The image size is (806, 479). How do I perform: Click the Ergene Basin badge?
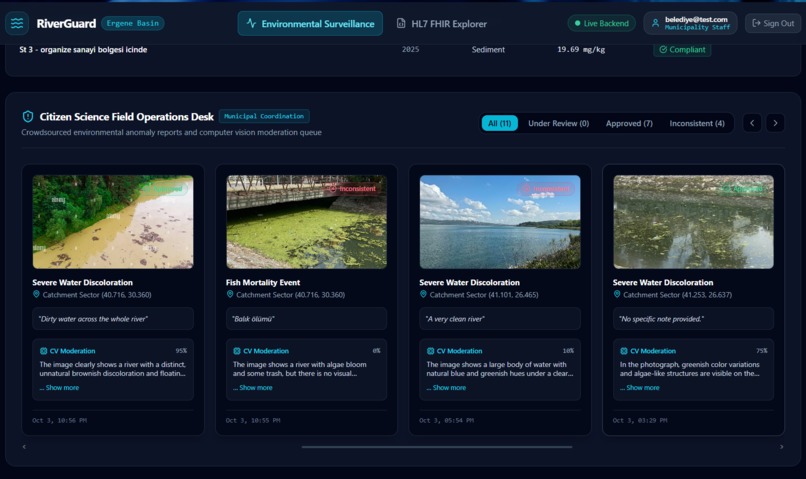point(133,23)
